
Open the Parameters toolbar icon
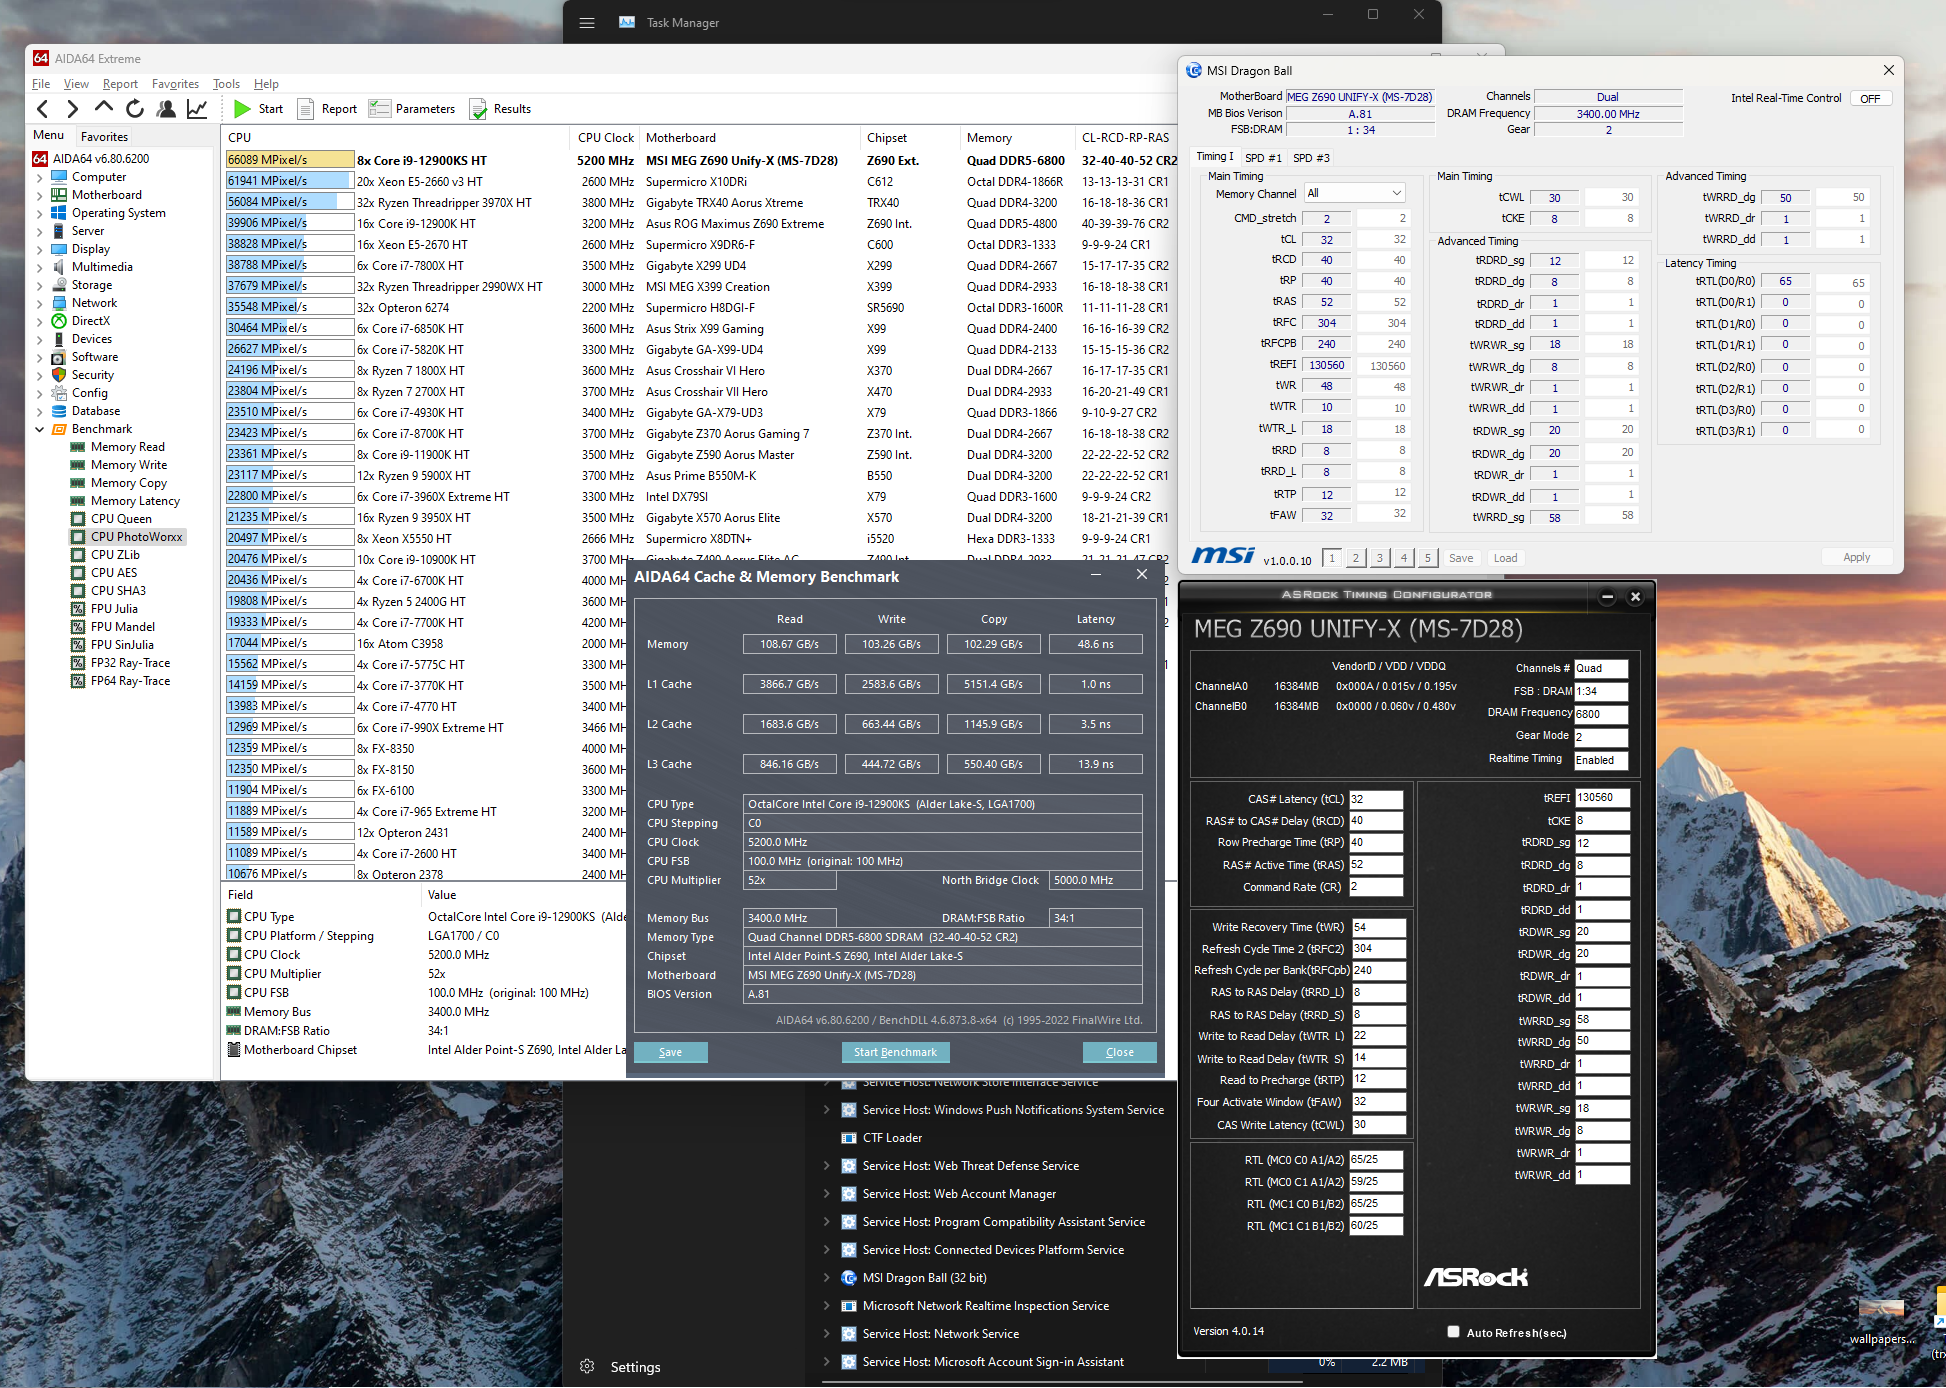click(379, 109)
